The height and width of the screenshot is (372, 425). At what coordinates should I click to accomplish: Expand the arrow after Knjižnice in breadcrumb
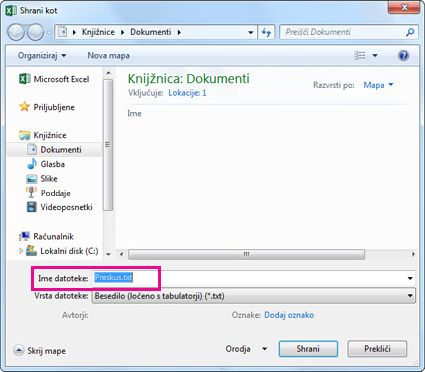(x=122, y=32)
